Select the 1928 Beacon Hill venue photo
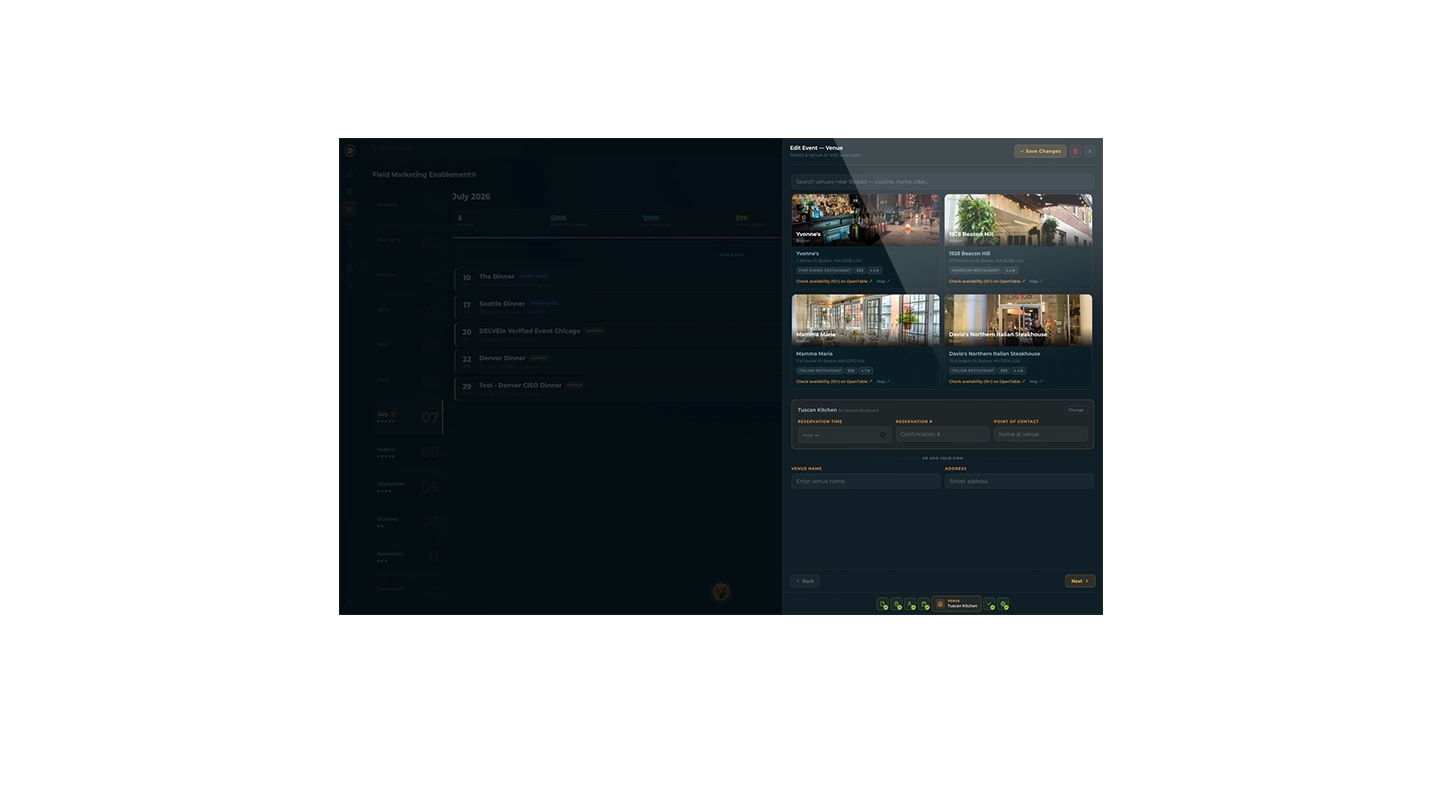1440x810 pixels. click(1018, 220)
